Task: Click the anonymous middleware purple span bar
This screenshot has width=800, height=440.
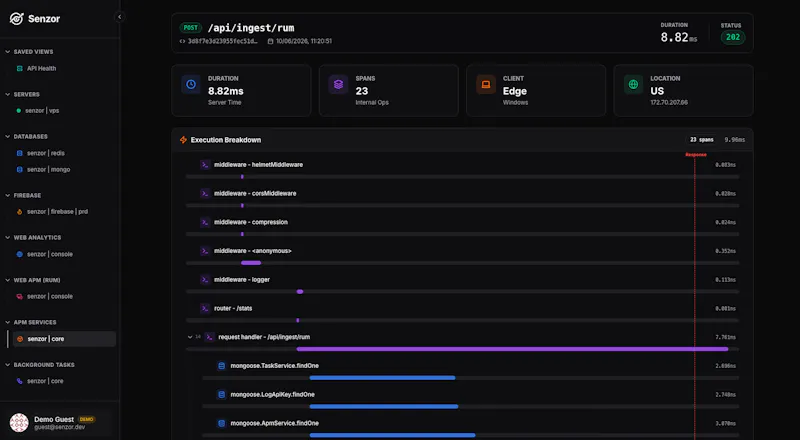Action: click(251, 263)
